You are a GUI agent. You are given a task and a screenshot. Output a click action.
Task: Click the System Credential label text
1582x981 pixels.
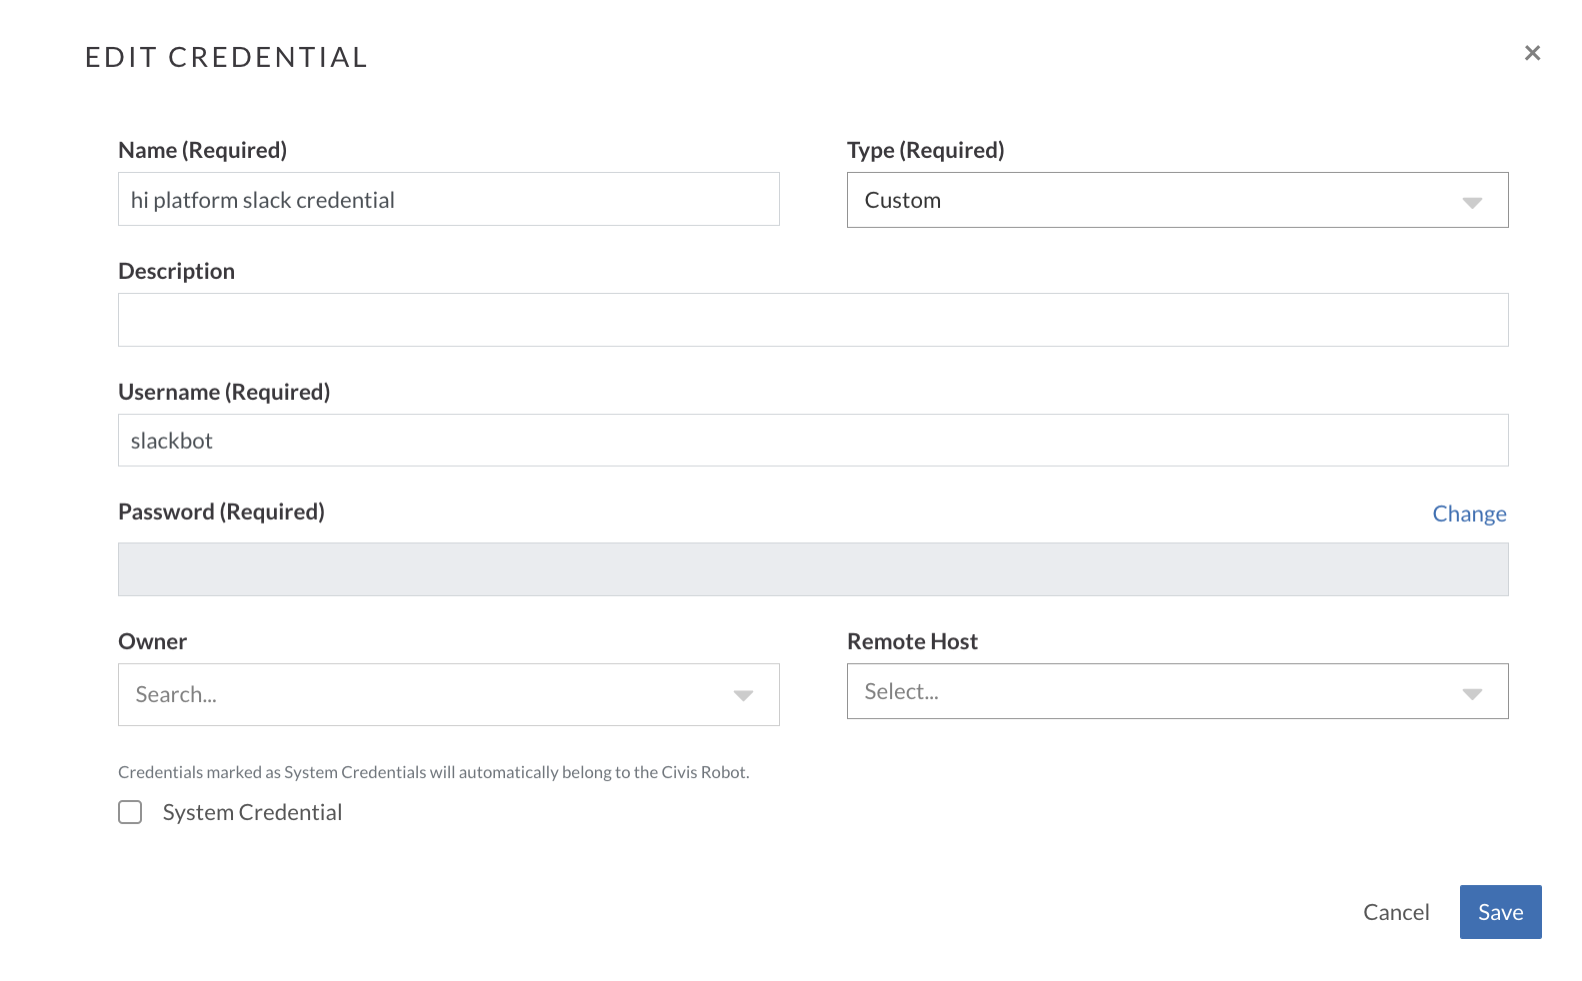252,812
